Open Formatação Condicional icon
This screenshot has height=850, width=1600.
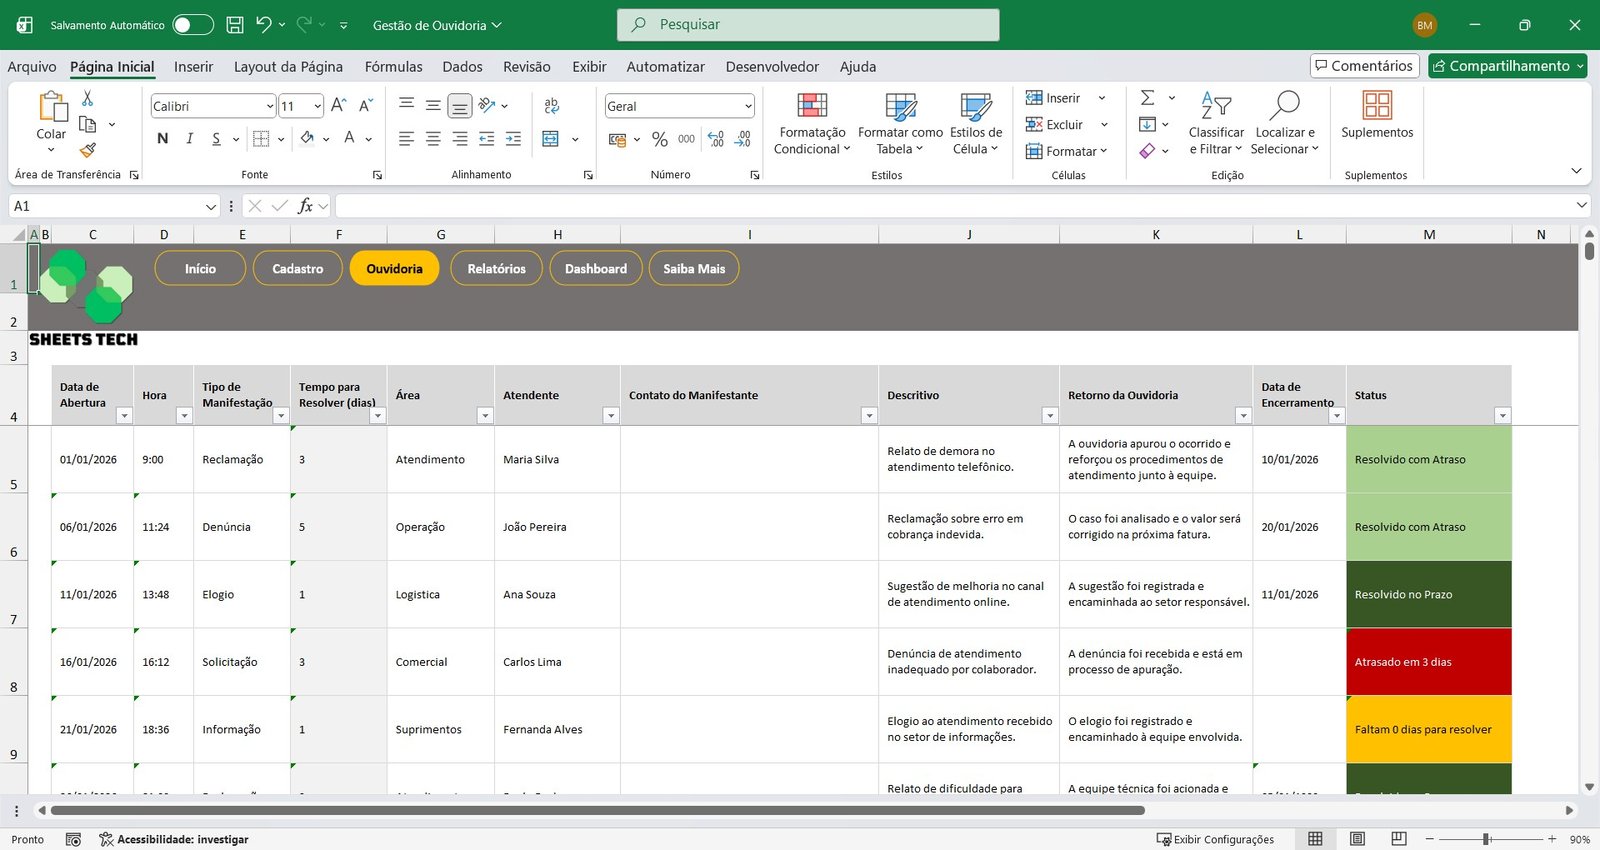(811, 106)
